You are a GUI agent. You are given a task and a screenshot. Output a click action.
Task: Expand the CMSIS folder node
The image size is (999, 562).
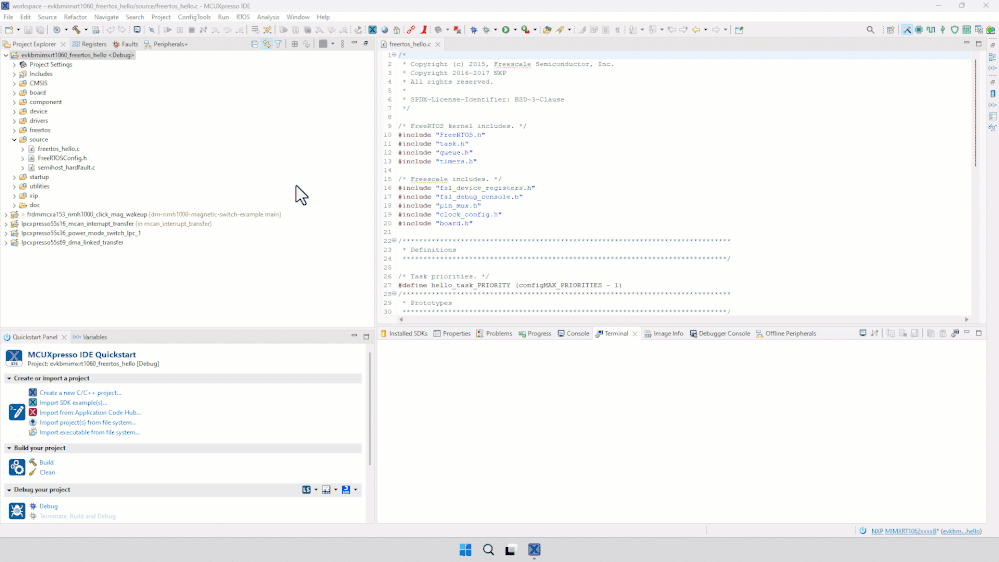point(14,83)
